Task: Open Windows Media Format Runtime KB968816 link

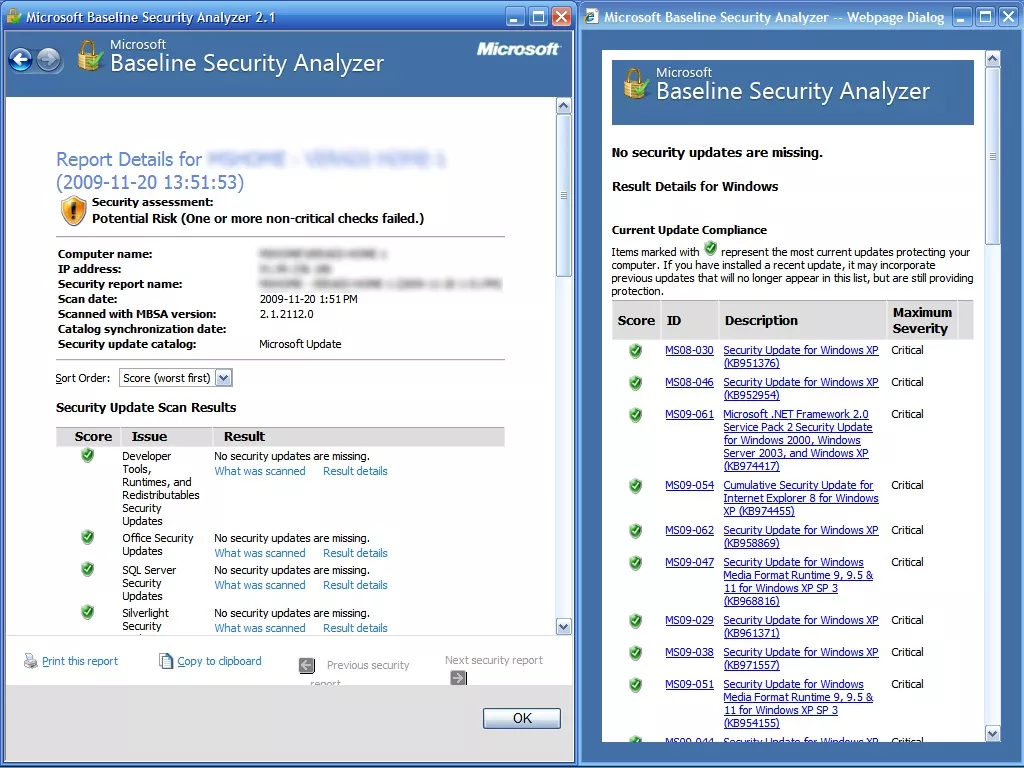Action: pyautogui.click(x=798, y=582)
